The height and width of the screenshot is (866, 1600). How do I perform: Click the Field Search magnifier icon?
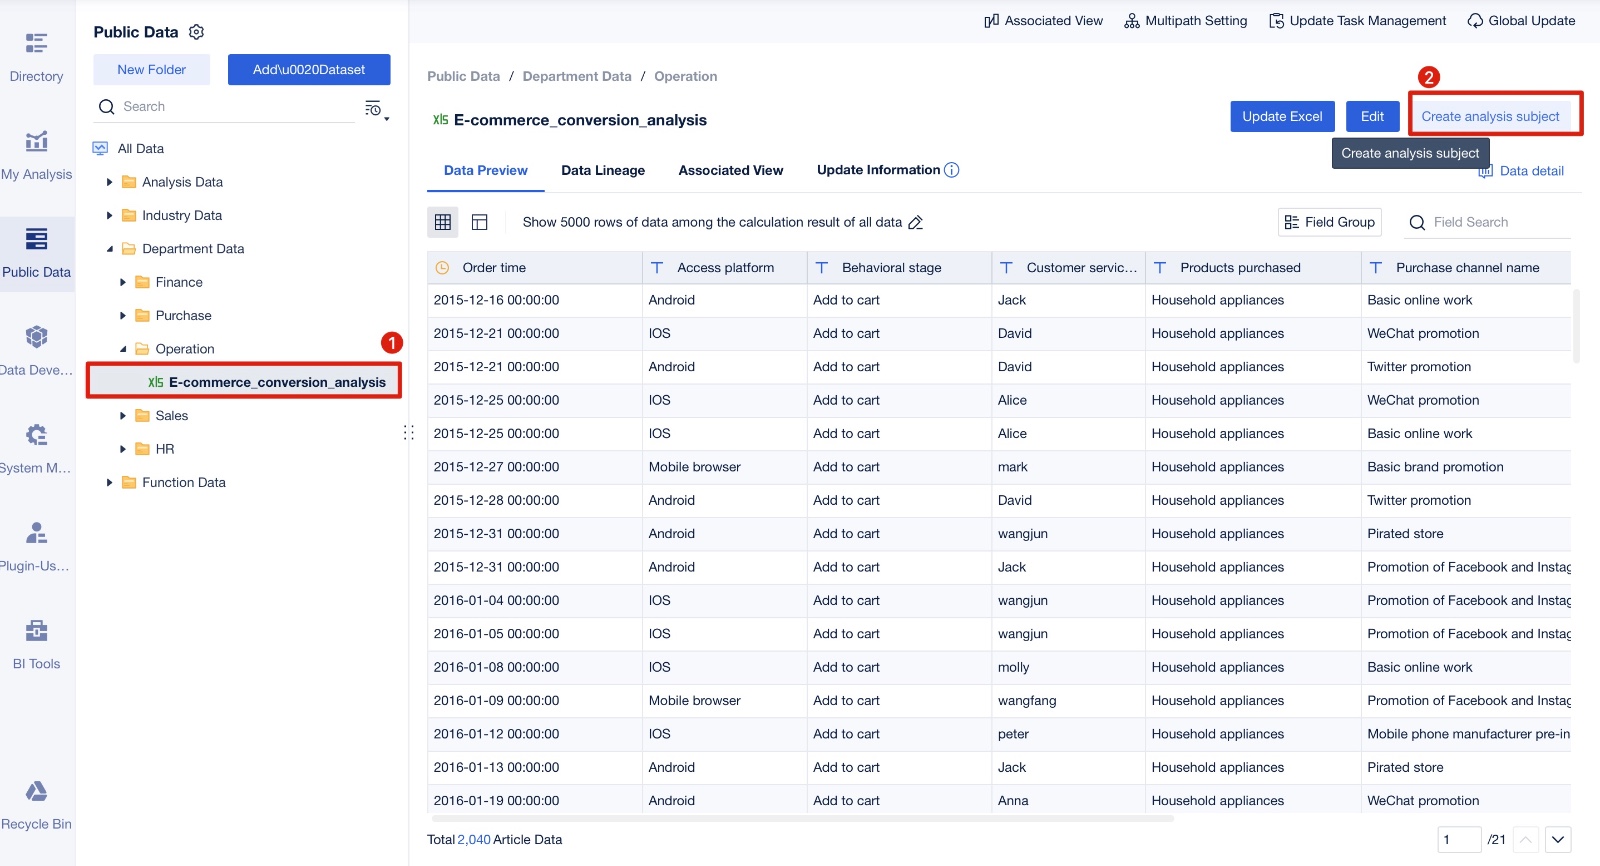click(x=1417, y=223)
